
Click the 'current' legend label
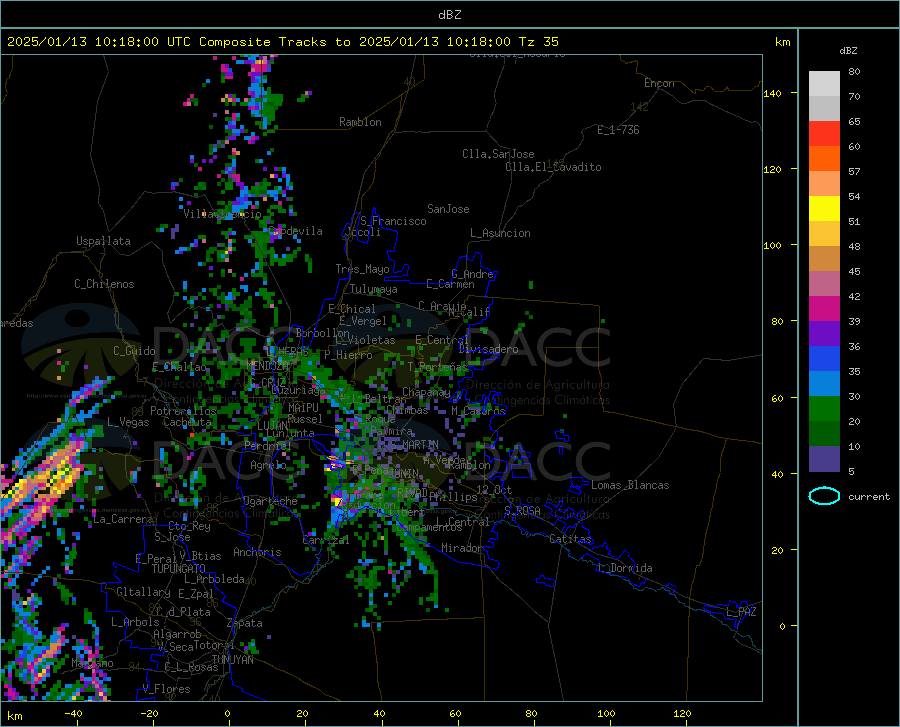coord(869,497)
